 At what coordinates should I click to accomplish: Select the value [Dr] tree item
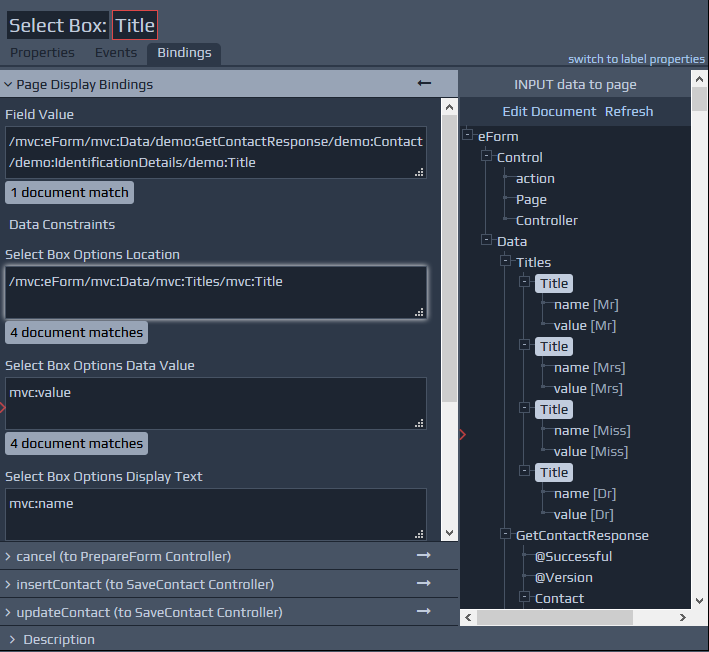[x=584, y=515]
